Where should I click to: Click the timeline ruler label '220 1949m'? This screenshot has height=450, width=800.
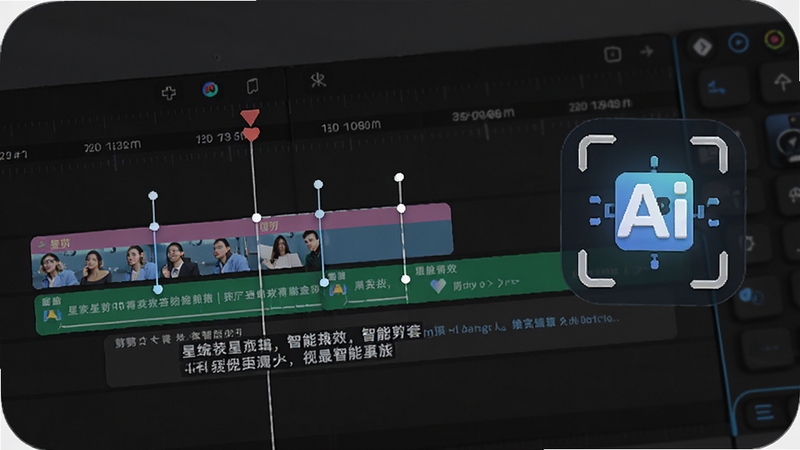click(x=600, y=106)
